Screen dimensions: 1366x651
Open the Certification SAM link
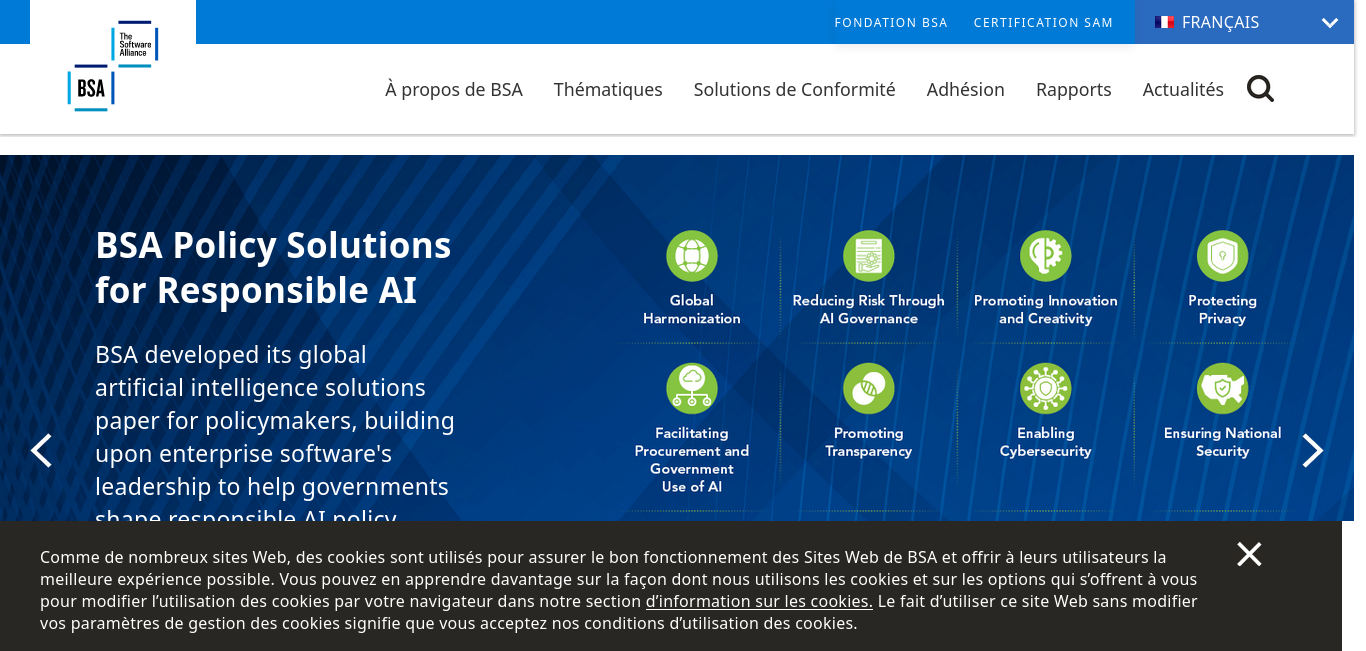pyautogui.click(x=1043, y=23)
